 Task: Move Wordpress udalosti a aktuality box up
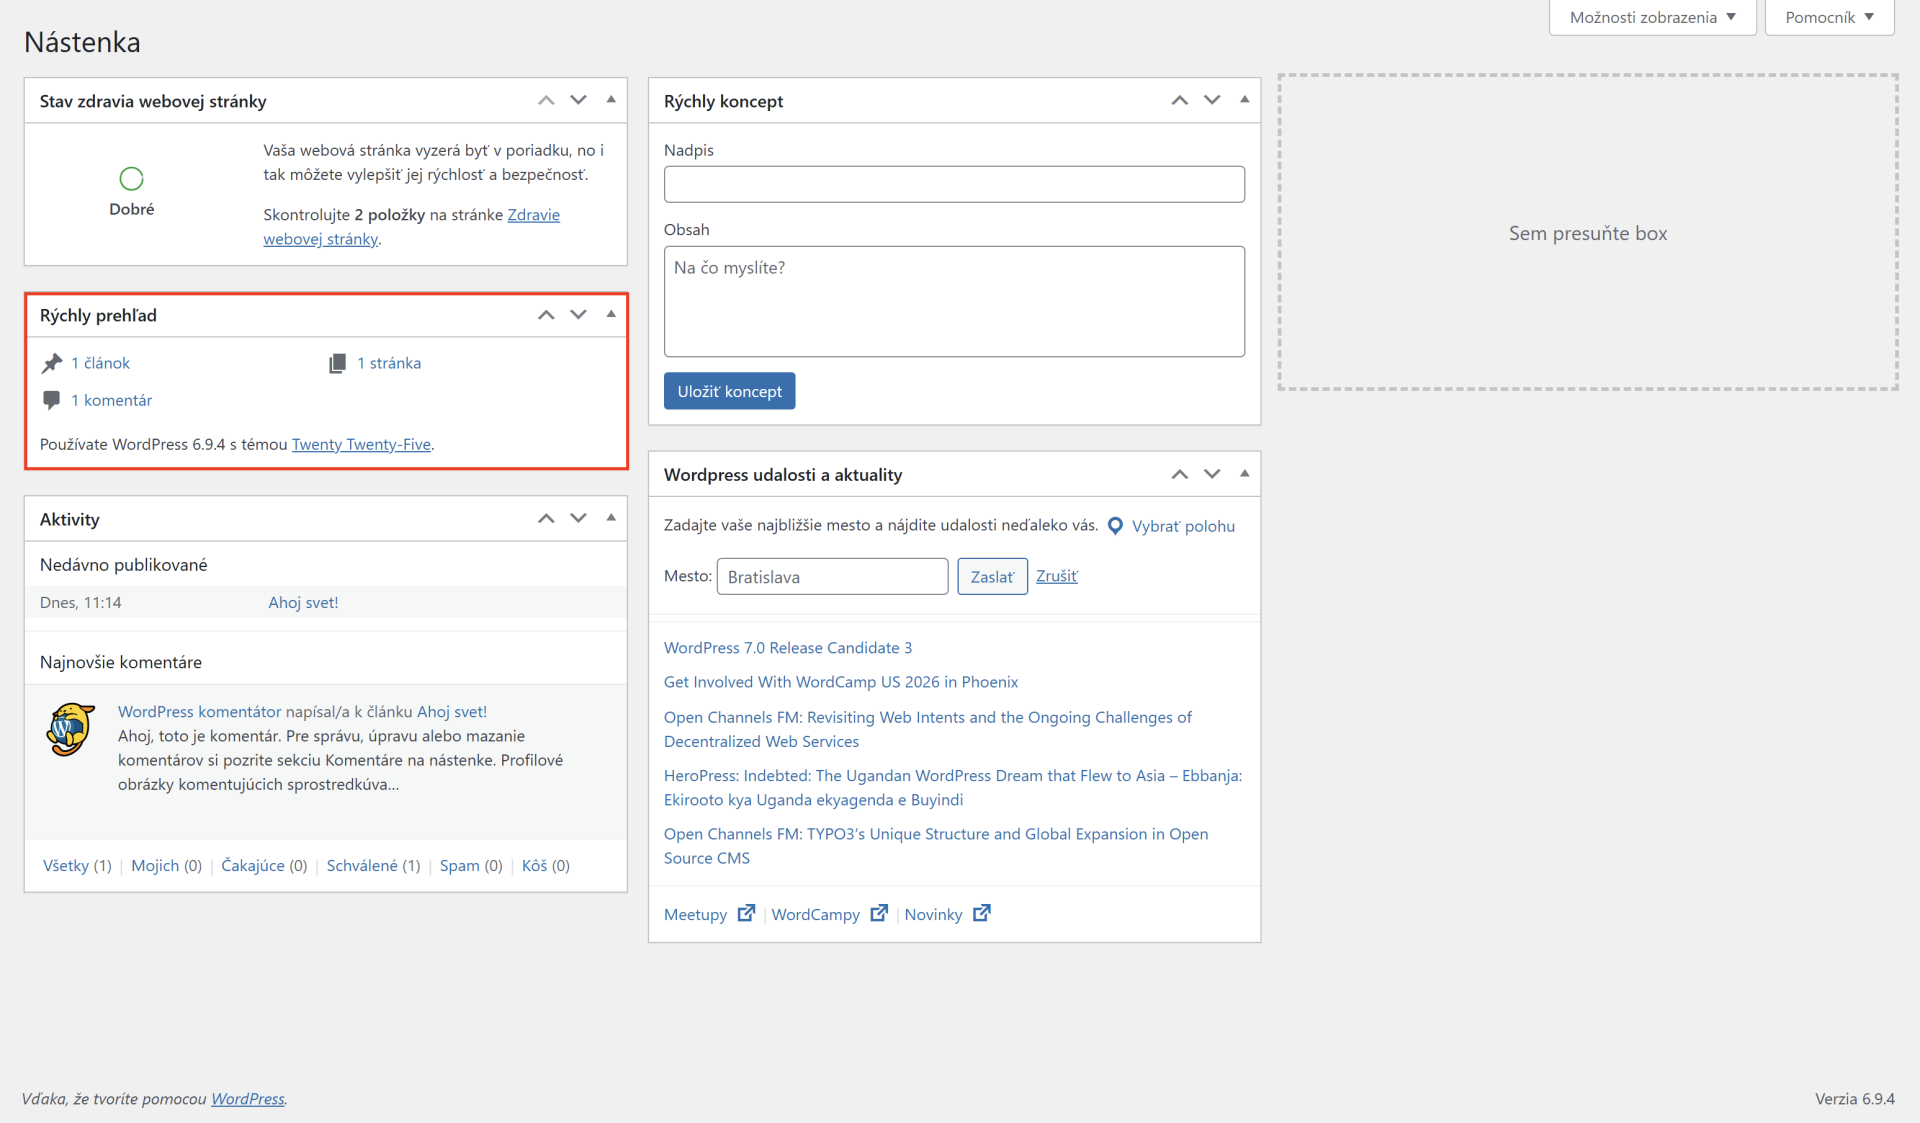[1180, 474]
